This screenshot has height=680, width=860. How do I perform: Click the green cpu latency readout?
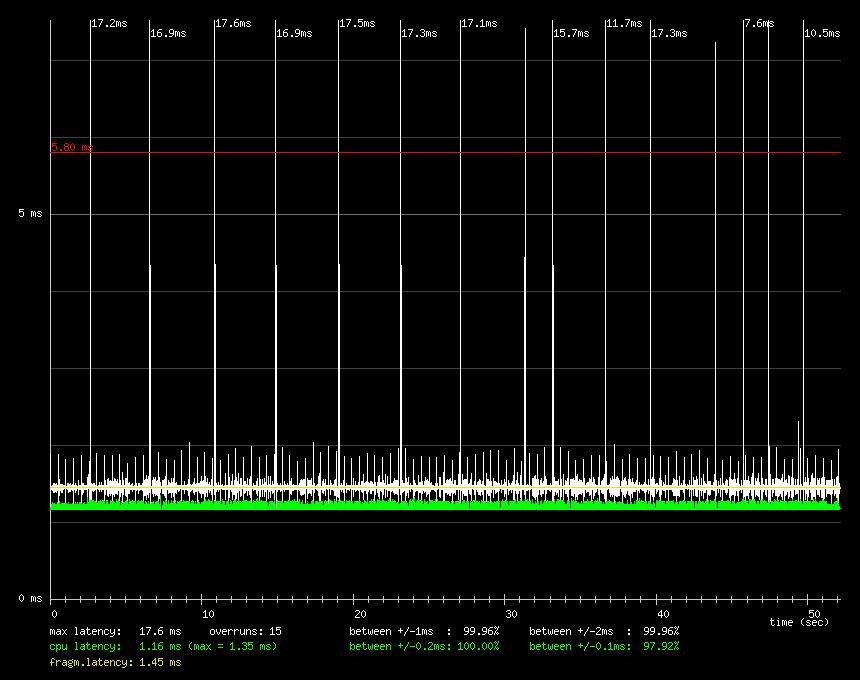tap(163, 647)
